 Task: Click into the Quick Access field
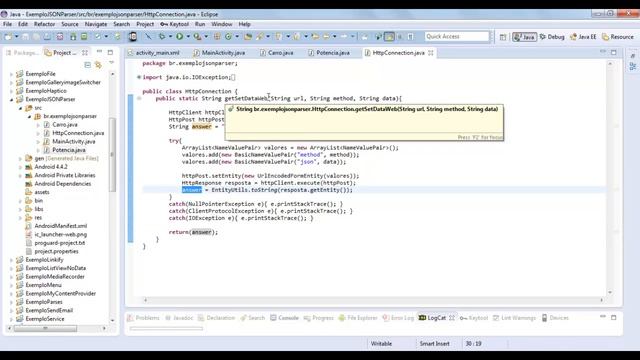click(456, 36)
